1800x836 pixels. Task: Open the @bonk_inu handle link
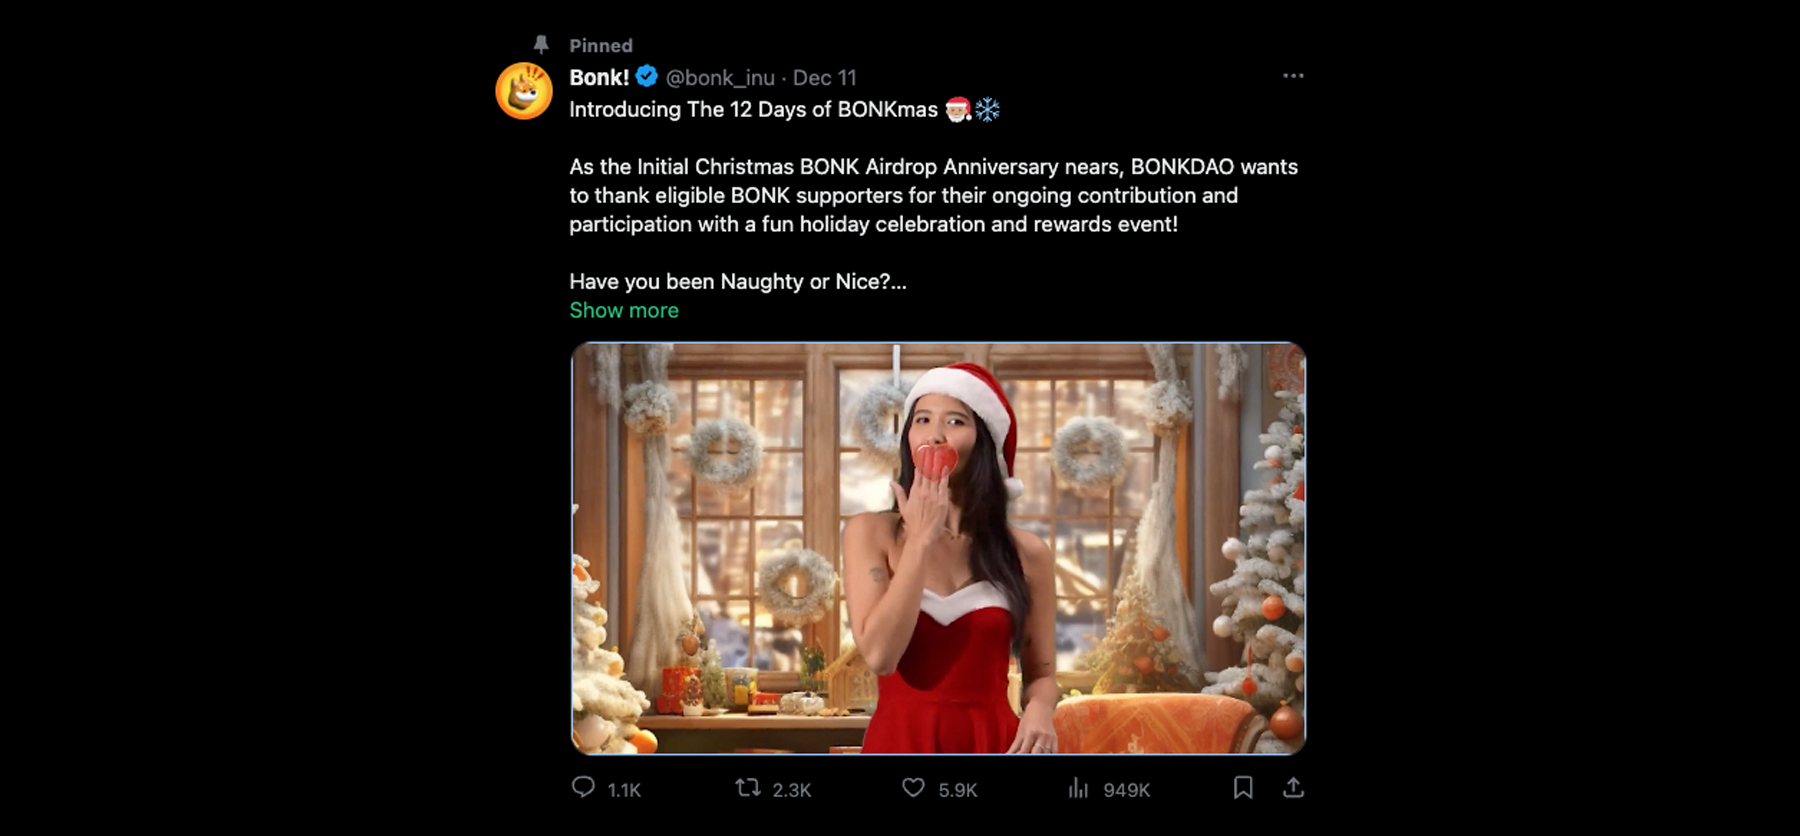pos(720,78)
